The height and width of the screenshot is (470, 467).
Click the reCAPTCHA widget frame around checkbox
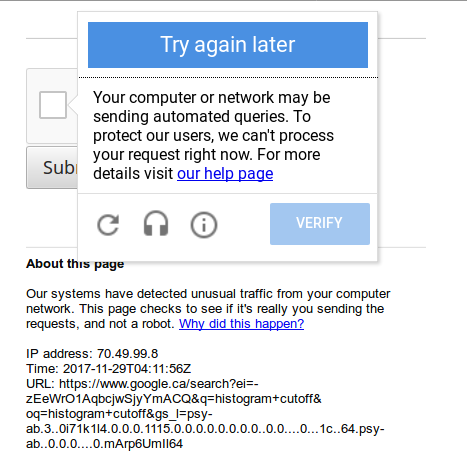click(52, 106)
